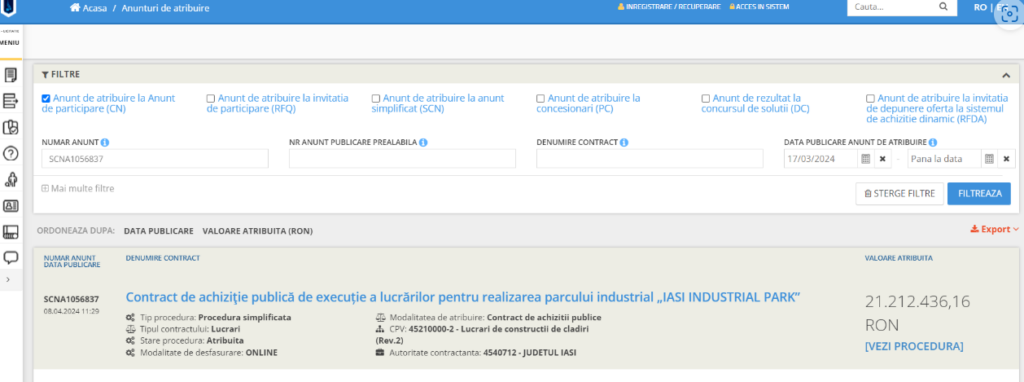Check Anunt de atribuire sistem dinamic (RFDA)

pos(870,99)
